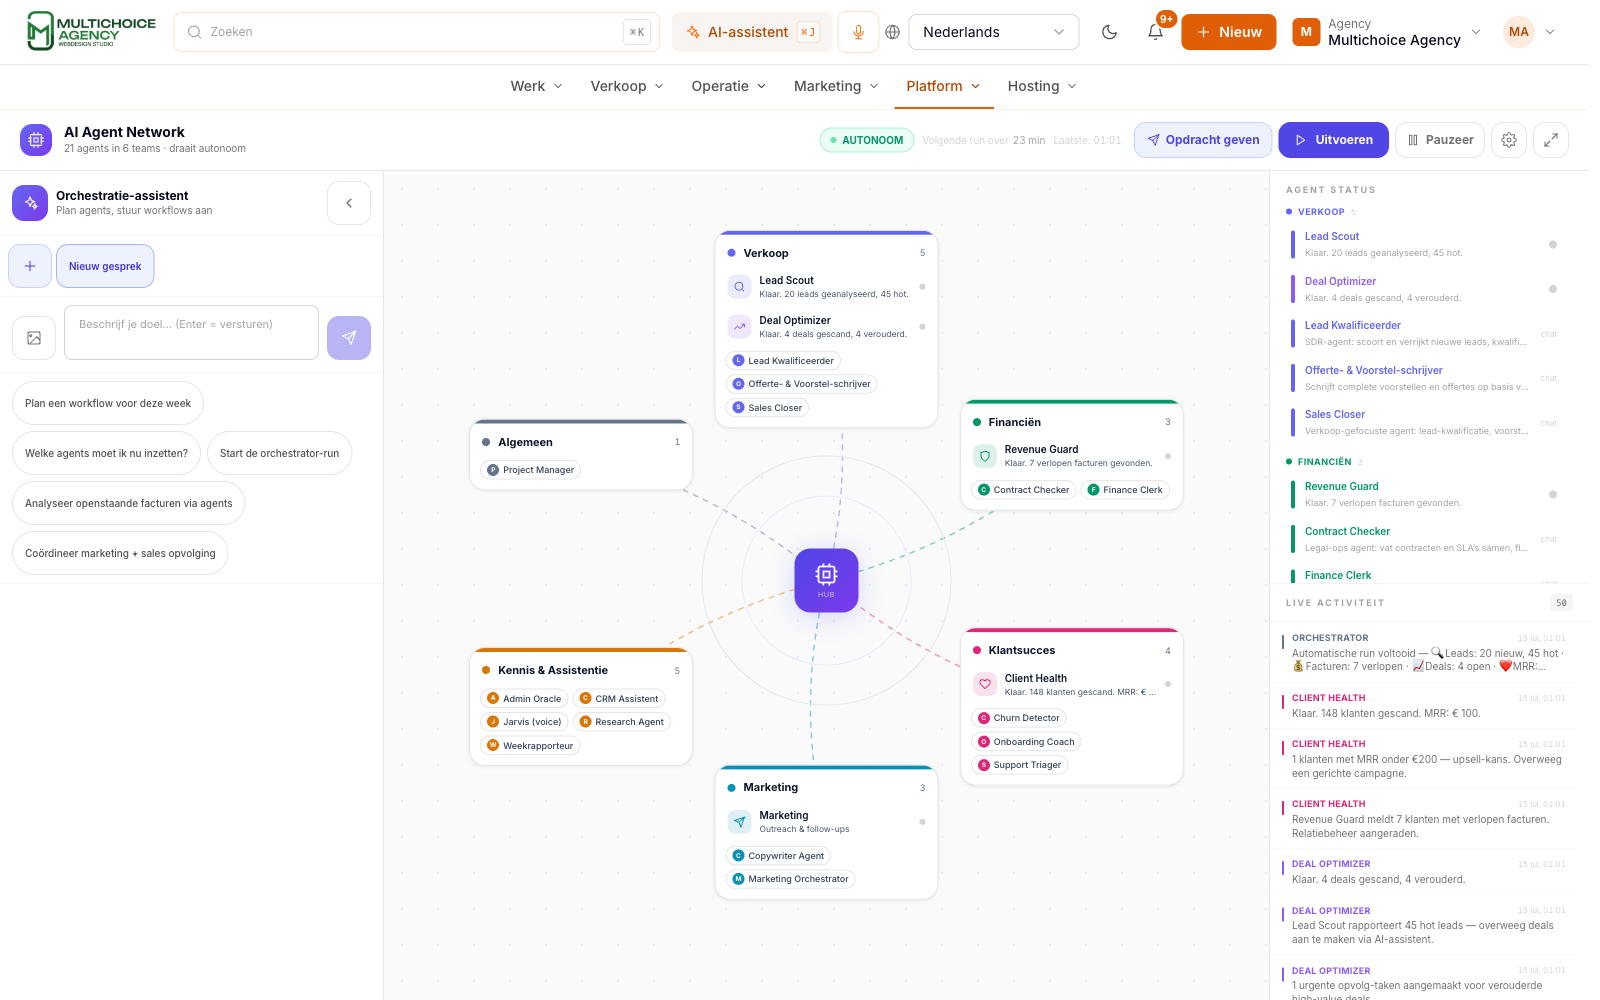Open agent network settings gear
1600x1000 pixels.
(1509, 140)
